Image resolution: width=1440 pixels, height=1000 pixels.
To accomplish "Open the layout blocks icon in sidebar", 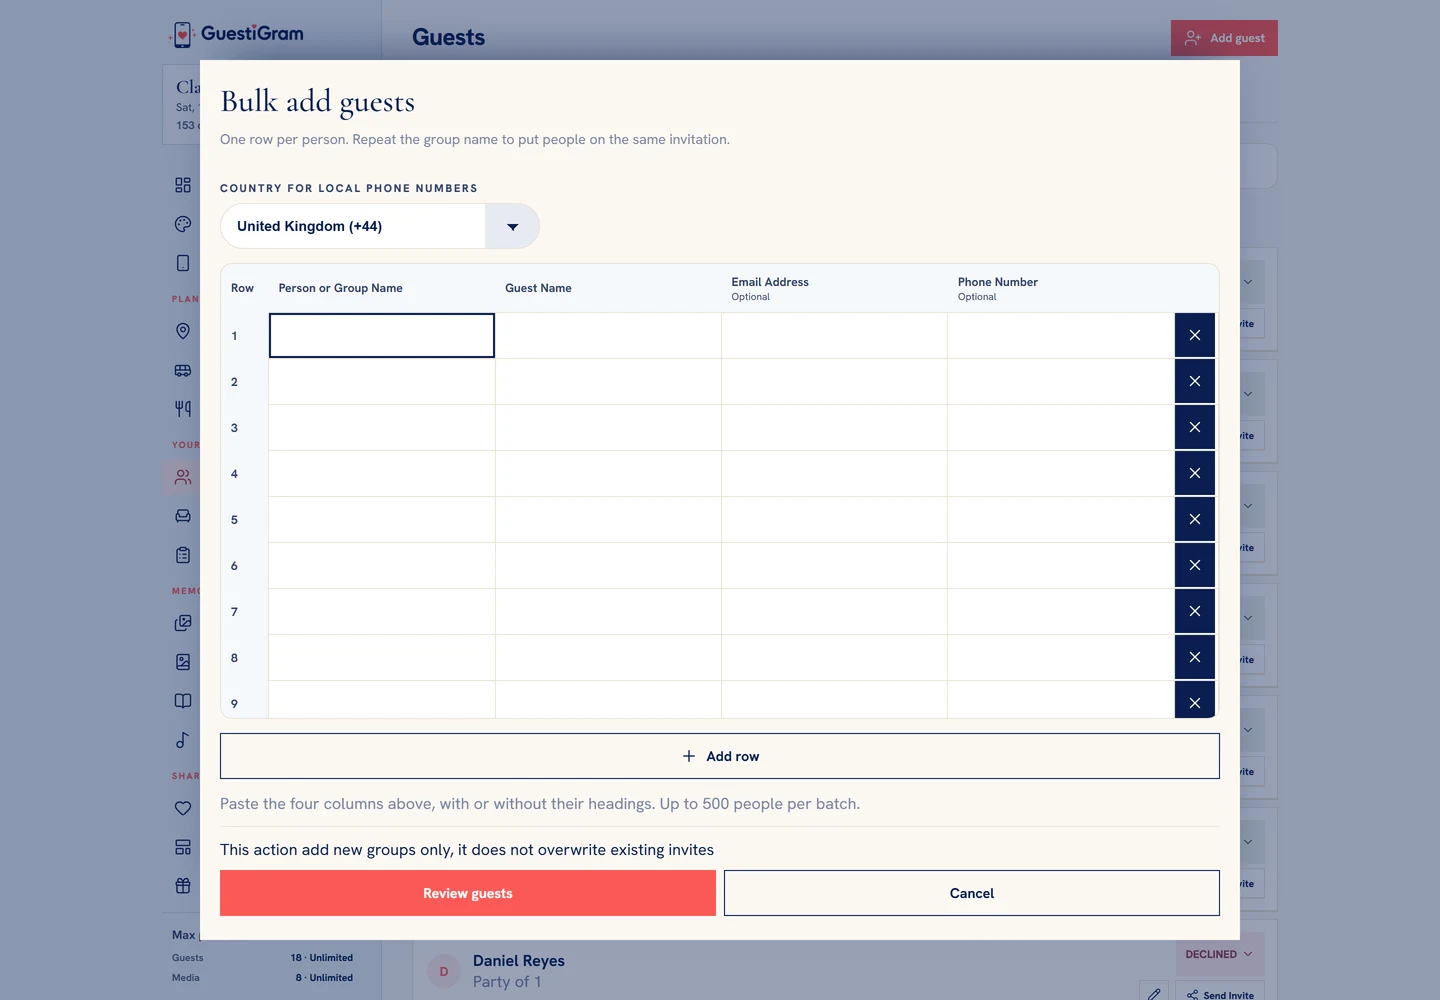I will [183, 847].
